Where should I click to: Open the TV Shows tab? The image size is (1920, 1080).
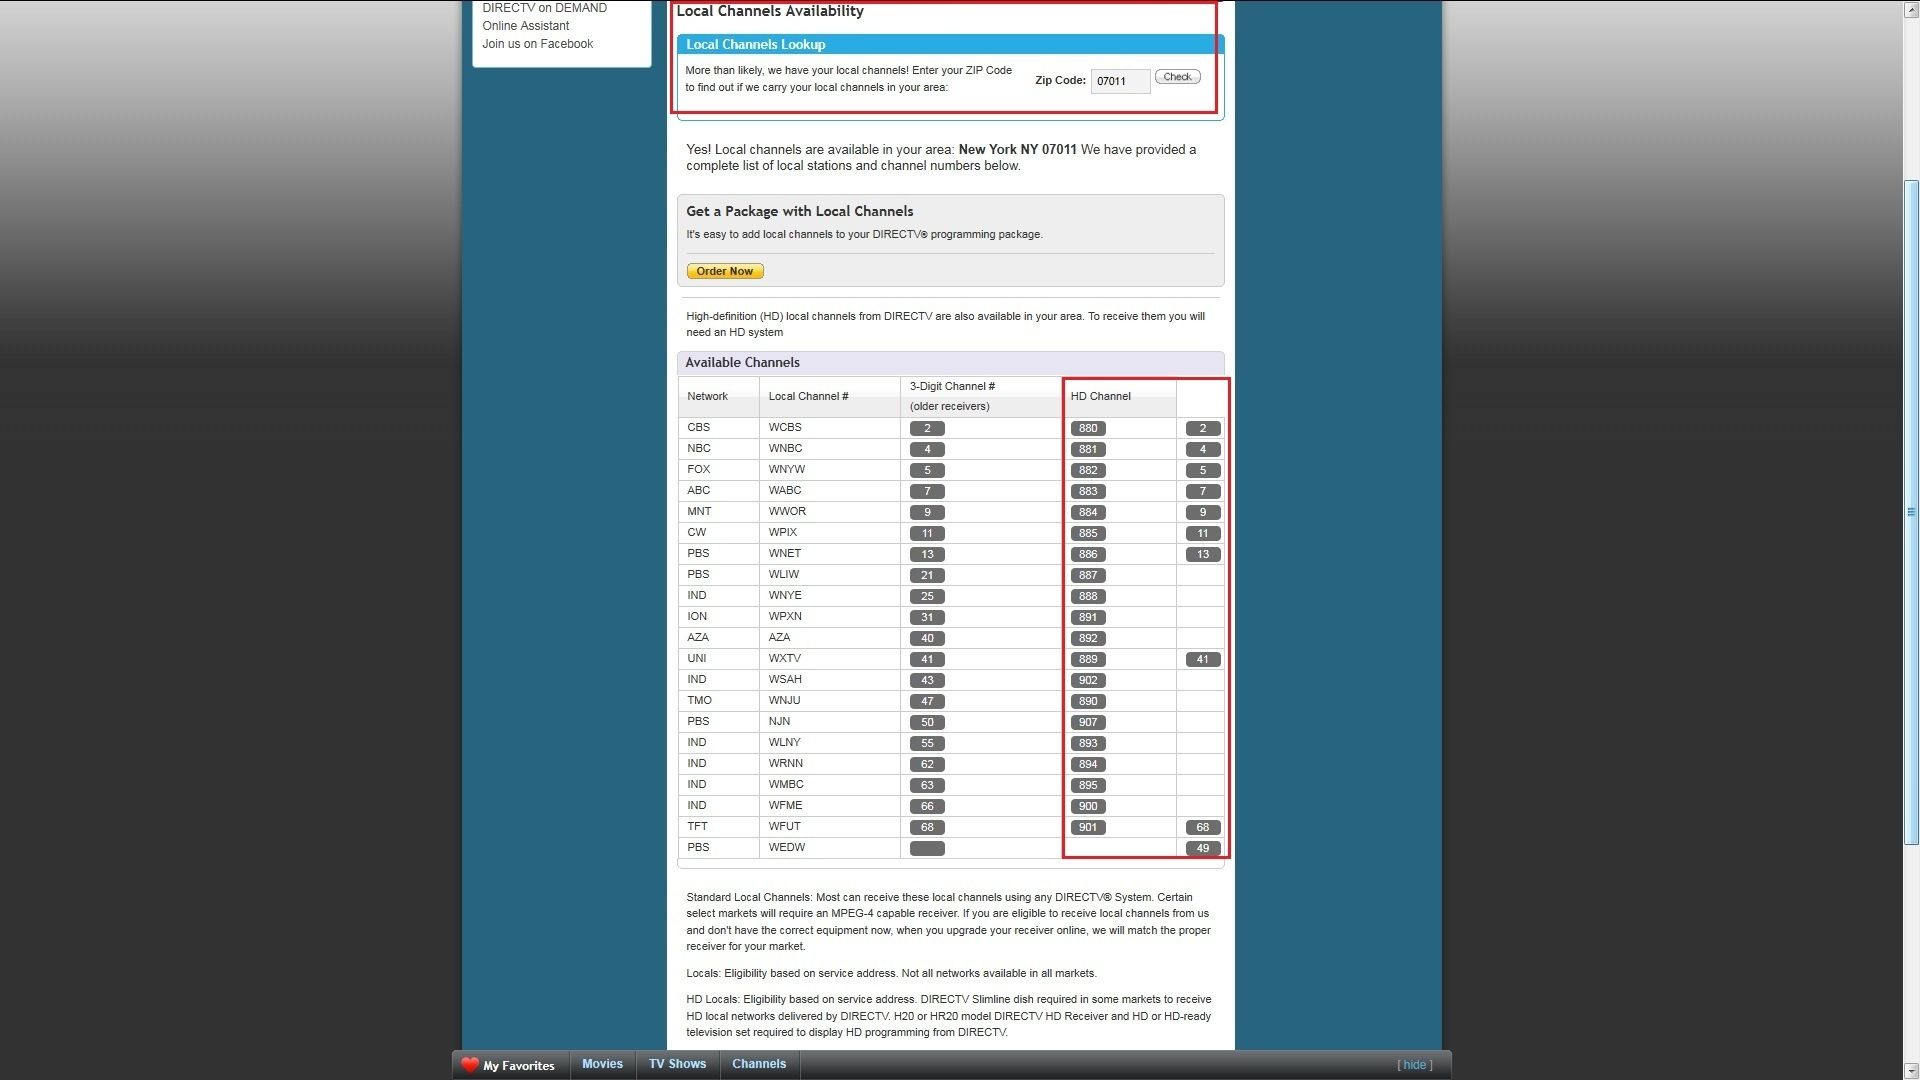pos(677,1064)
